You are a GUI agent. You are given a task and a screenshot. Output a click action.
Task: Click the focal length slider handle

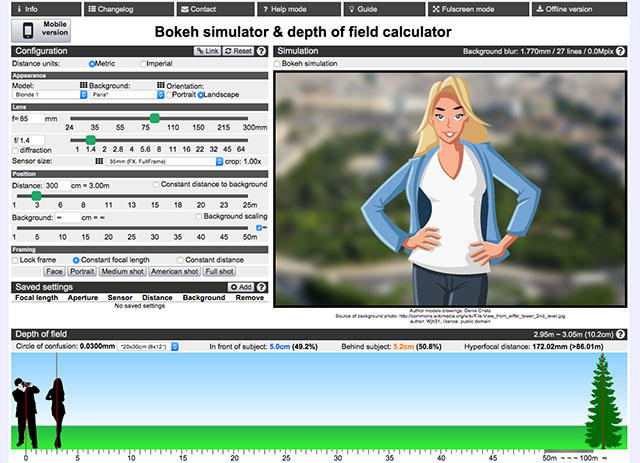click(x=154, y=118)
